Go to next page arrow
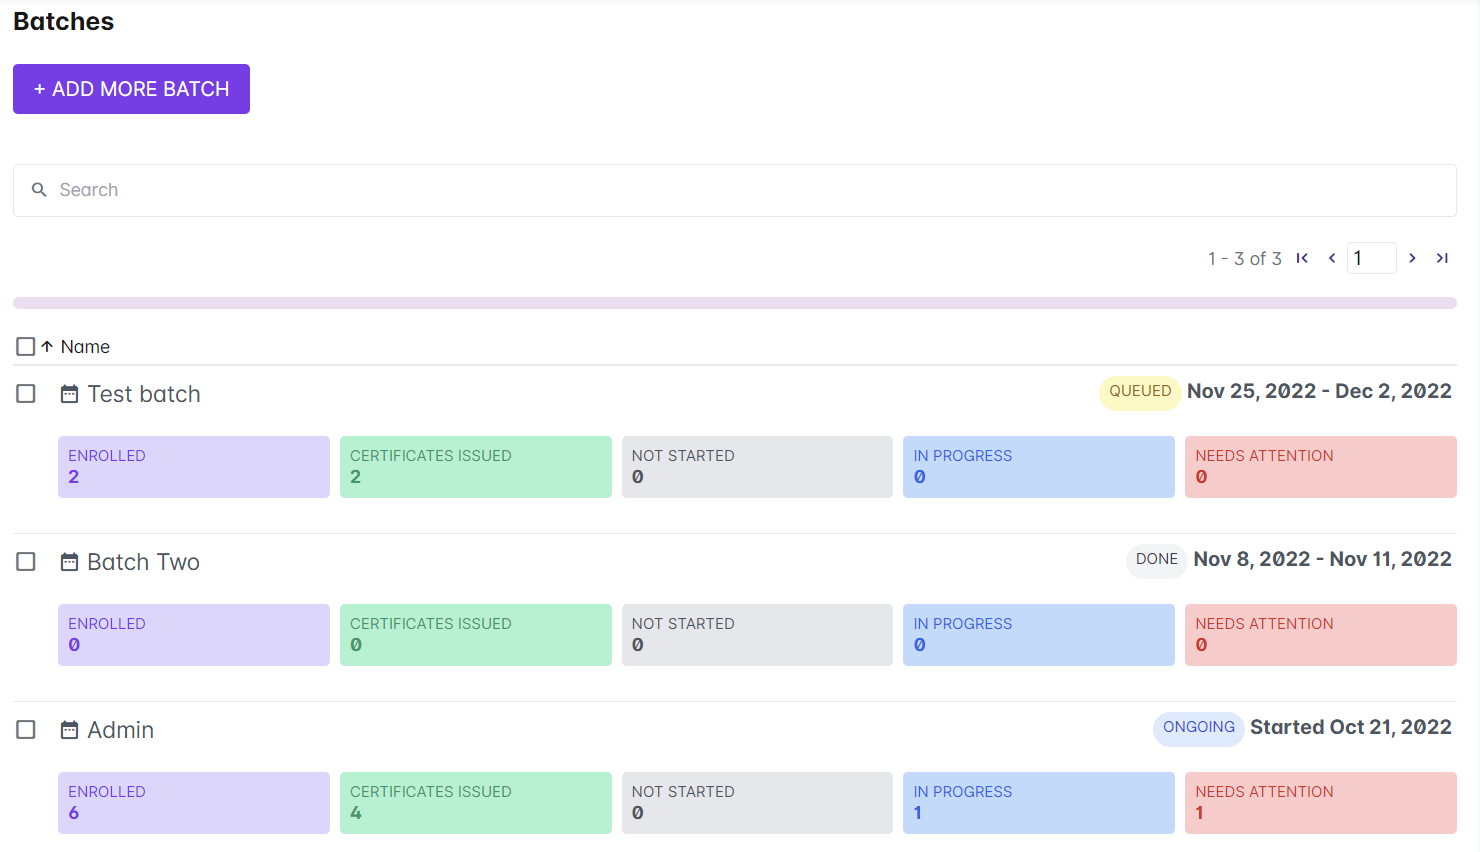 (x=1412, y=258)
